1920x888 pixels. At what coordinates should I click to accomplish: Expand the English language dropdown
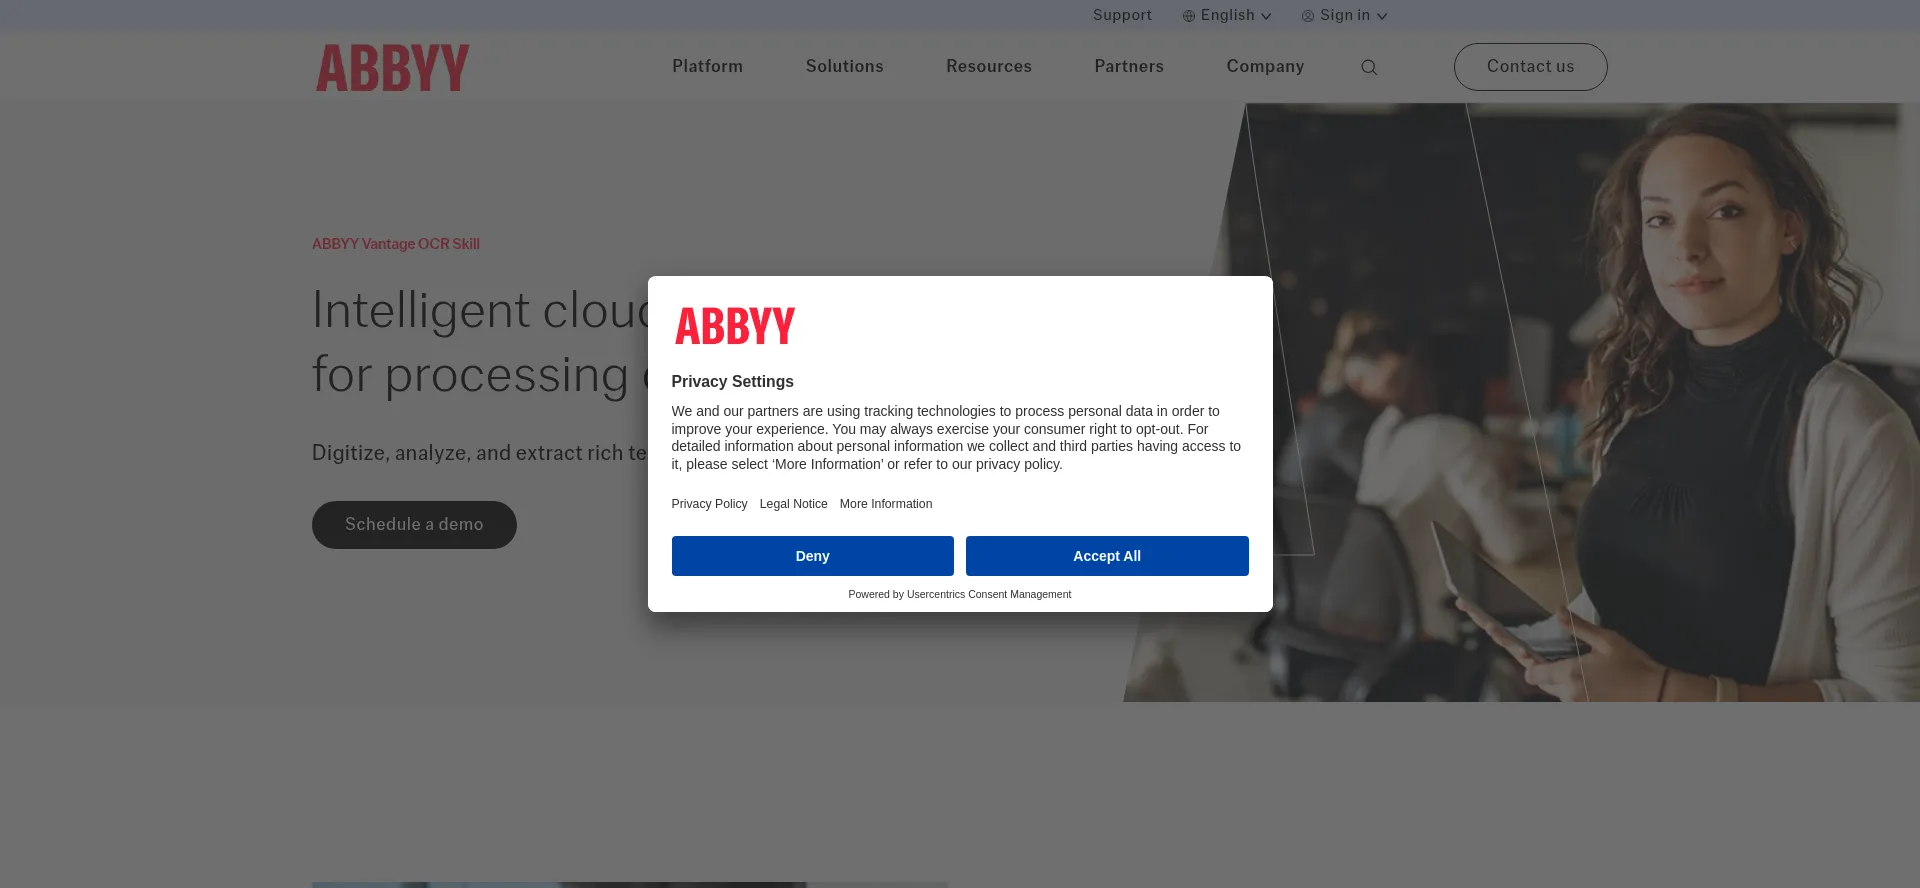(1227, 15)
